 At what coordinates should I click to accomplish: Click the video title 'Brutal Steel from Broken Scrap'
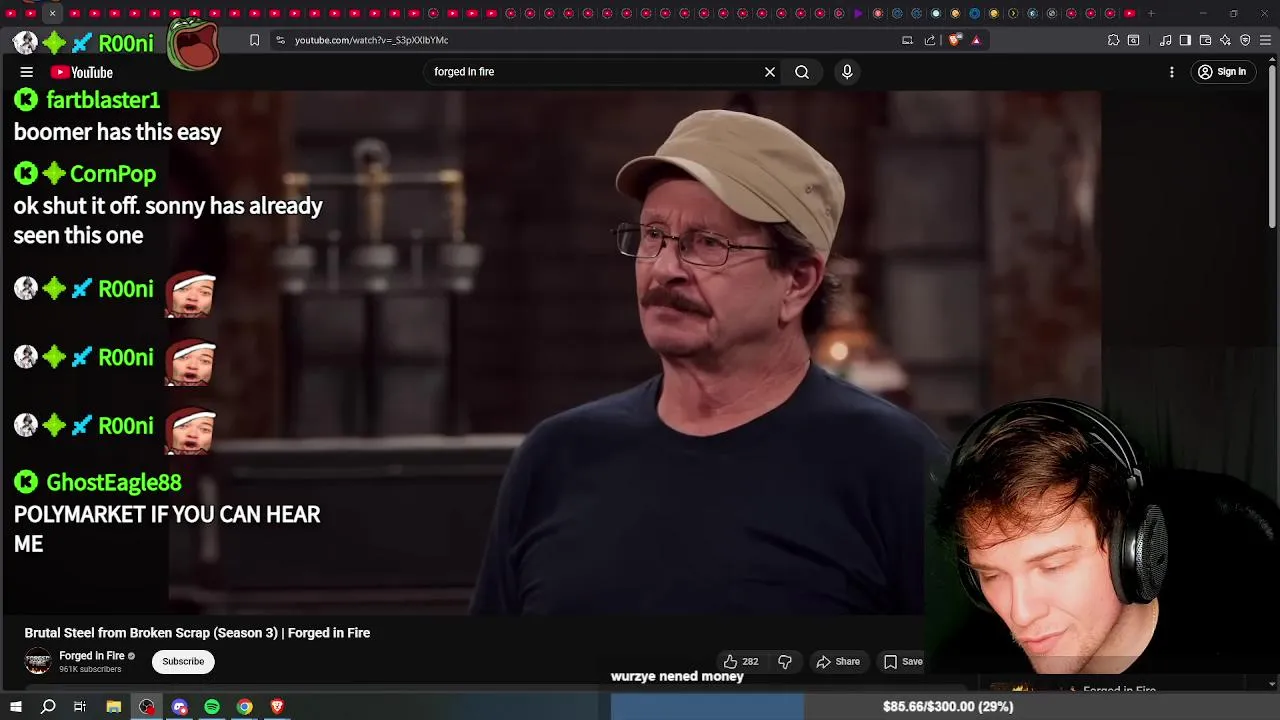(197, 633)
